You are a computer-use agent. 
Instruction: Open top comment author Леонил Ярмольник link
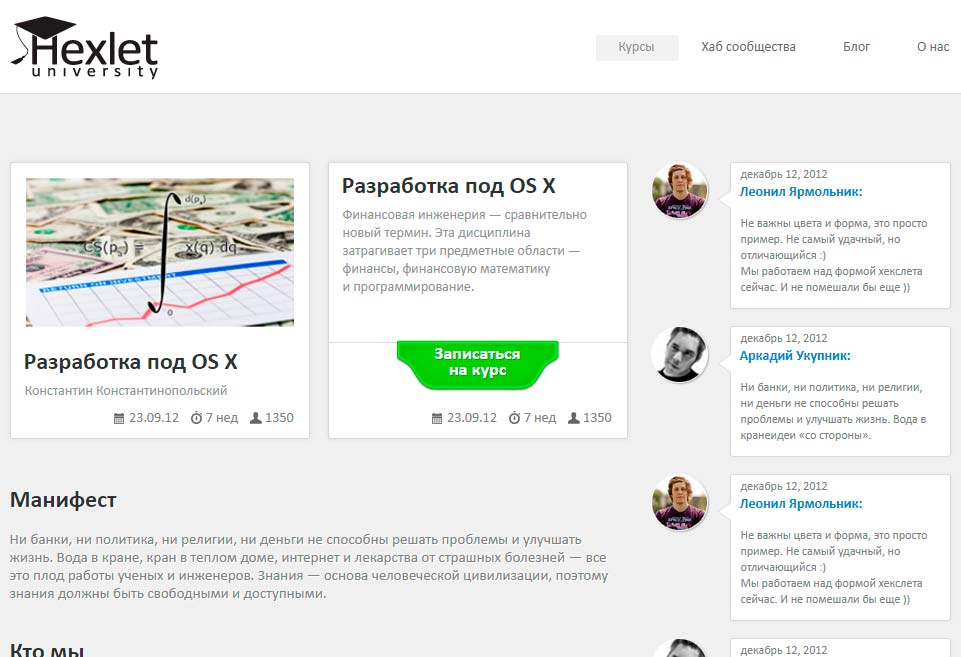[800, 192]
